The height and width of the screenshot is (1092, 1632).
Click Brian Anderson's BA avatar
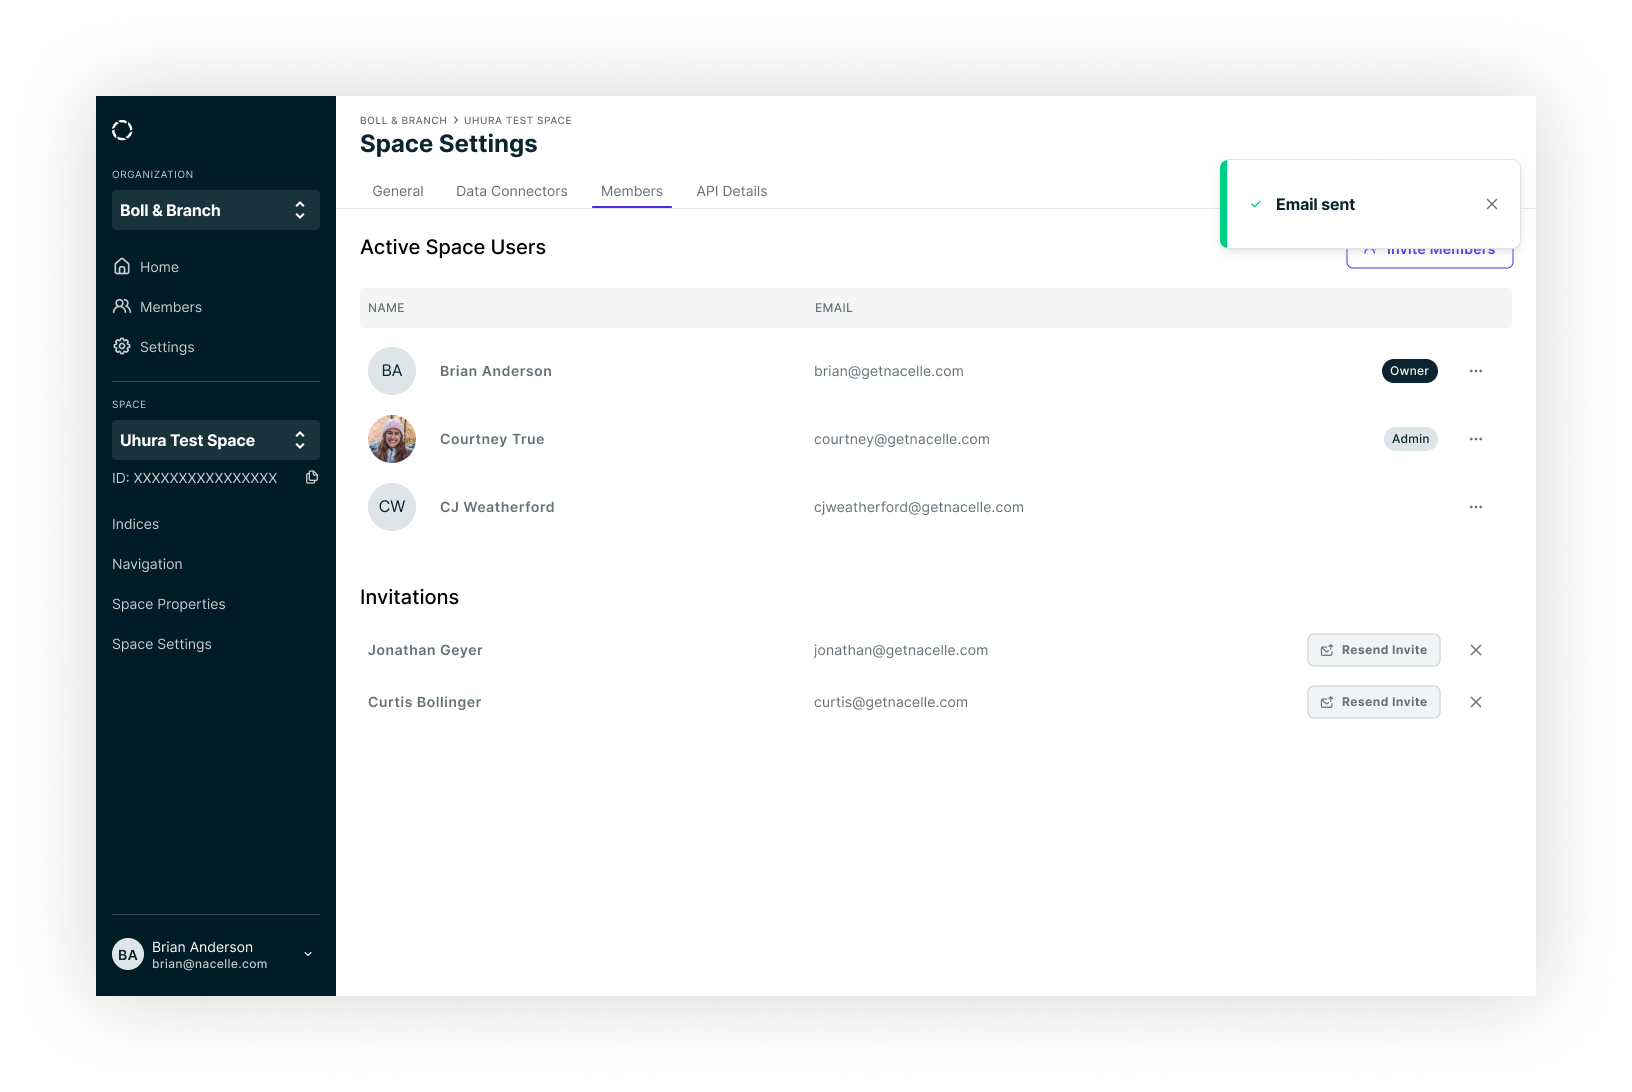coord(392,371)
